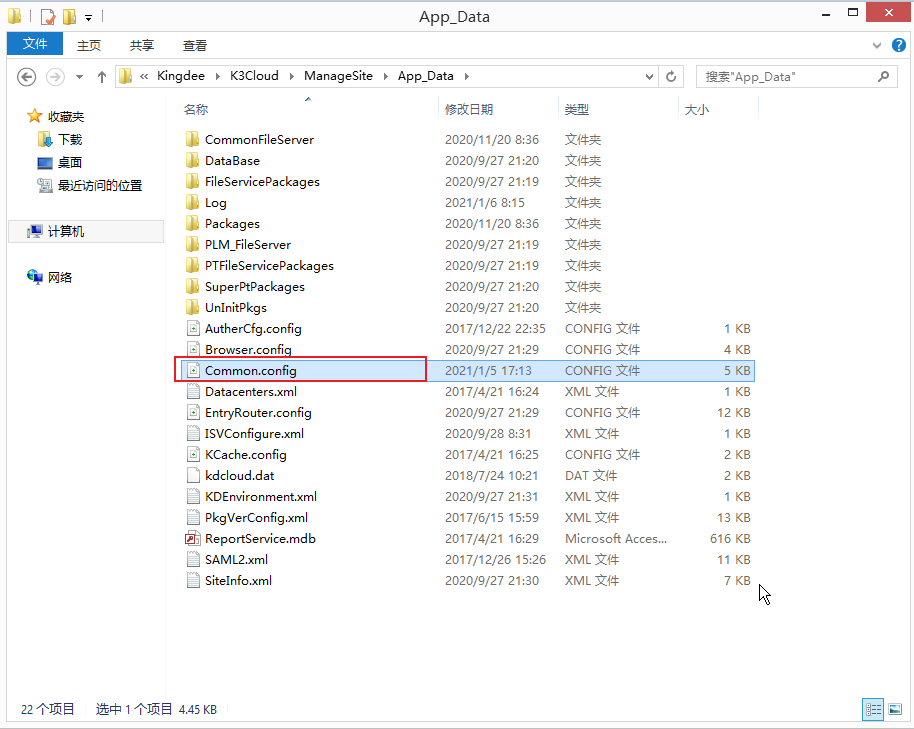Click K3Cloud in the address breadcrumb

tap(255, 76)
